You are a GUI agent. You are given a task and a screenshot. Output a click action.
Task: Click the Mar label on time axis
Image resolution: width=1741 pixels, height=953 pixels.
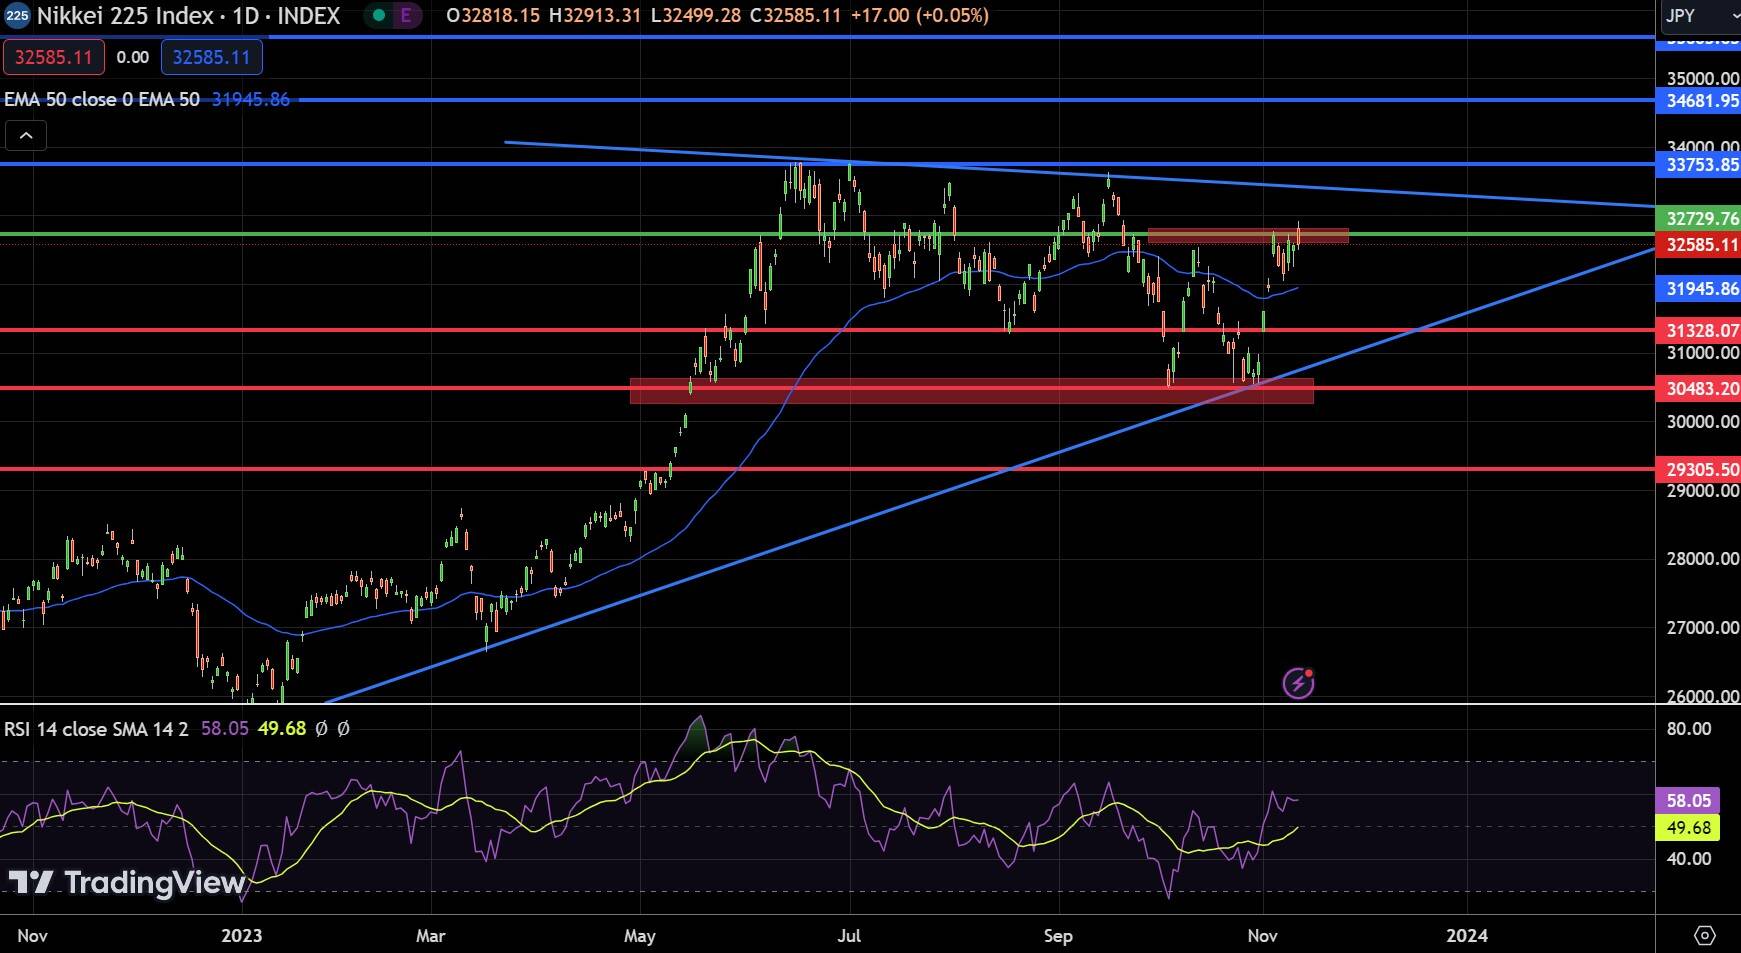(431, 936)
